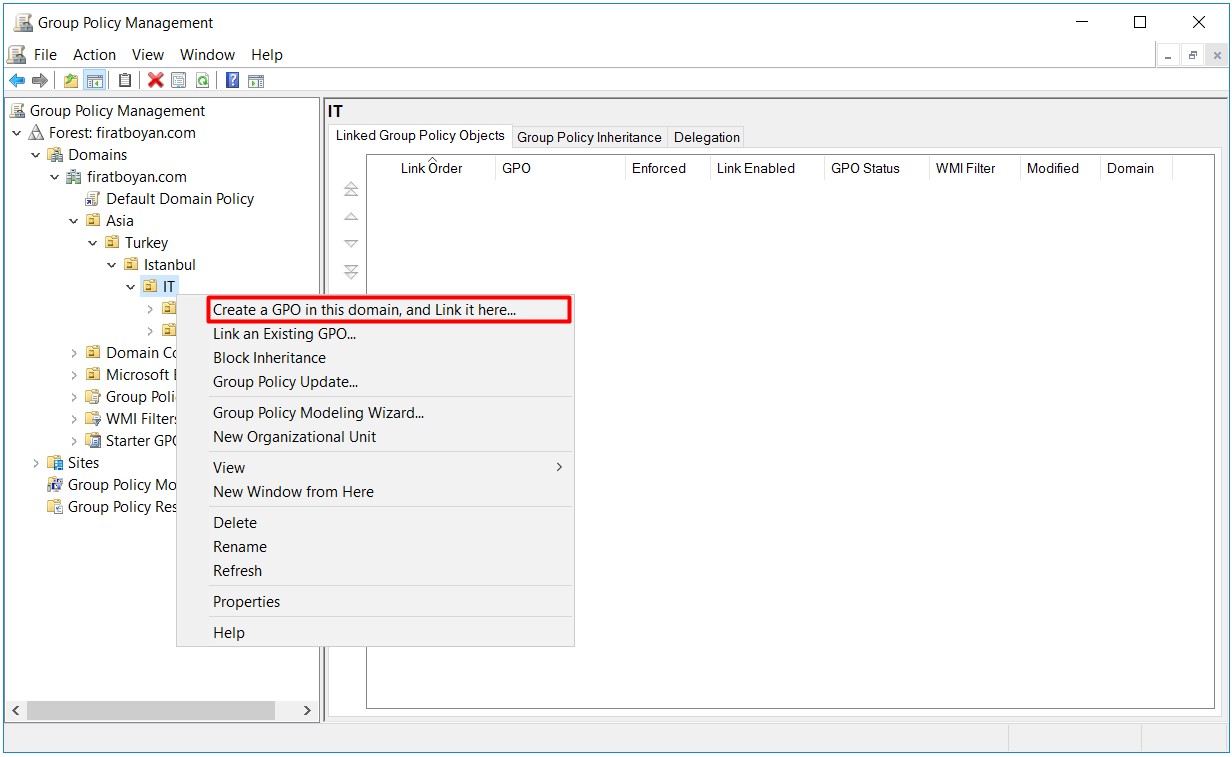The width and height of the screenshot is (1232, 757).
Task: Toggle Show/Hide Console Tree toolbar icon
Action: click(x=95, y=81)
